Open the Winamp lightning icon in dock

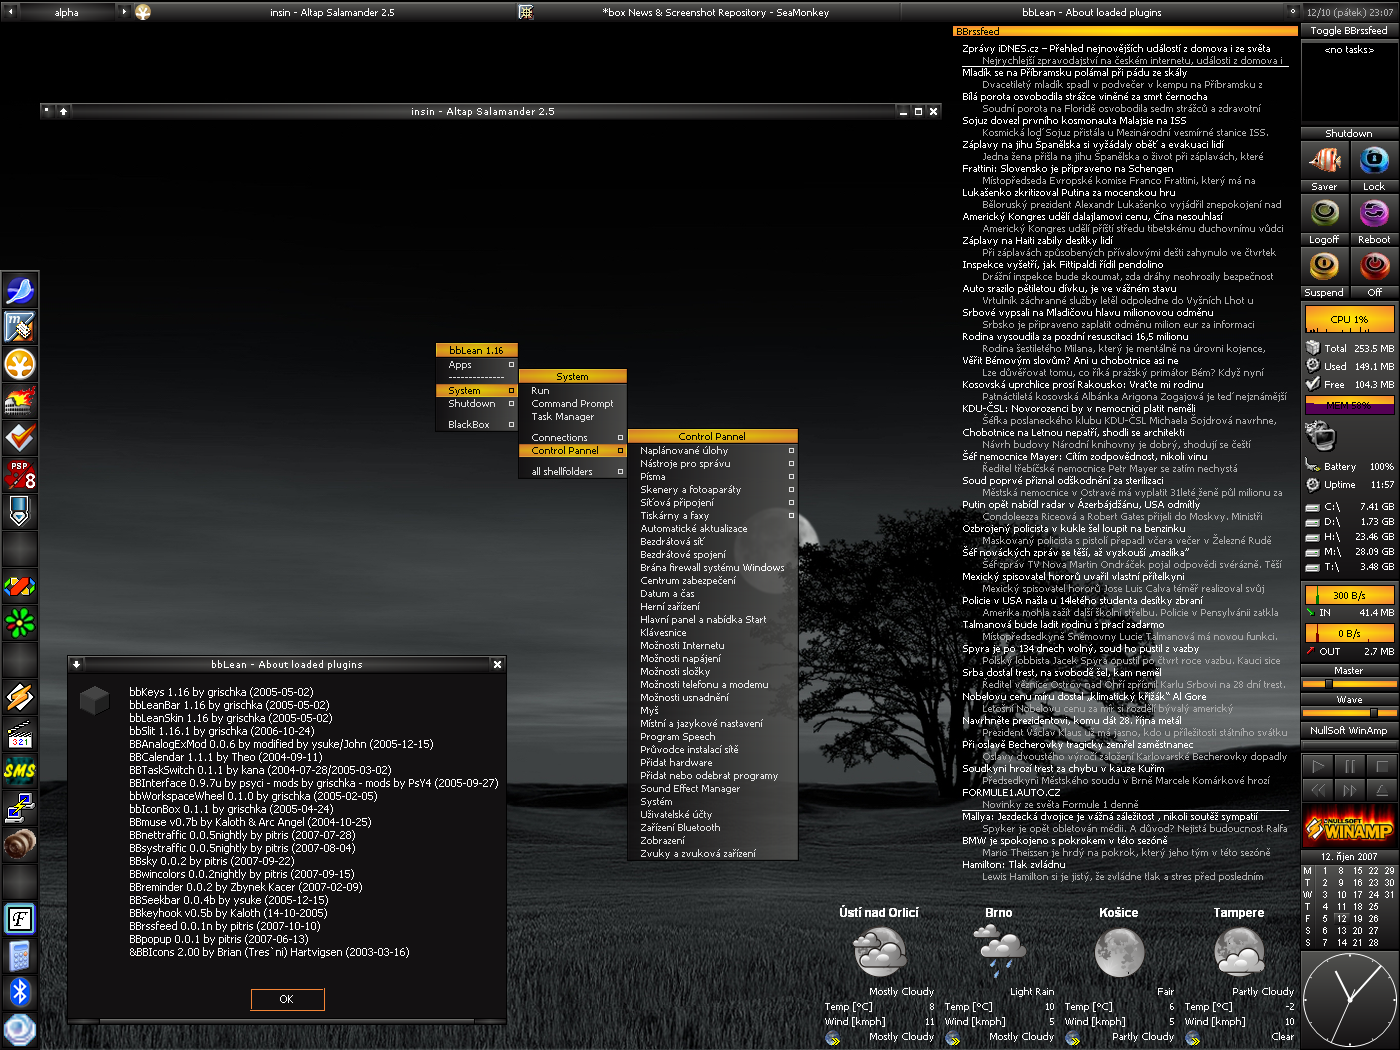[x=20, y=697]
